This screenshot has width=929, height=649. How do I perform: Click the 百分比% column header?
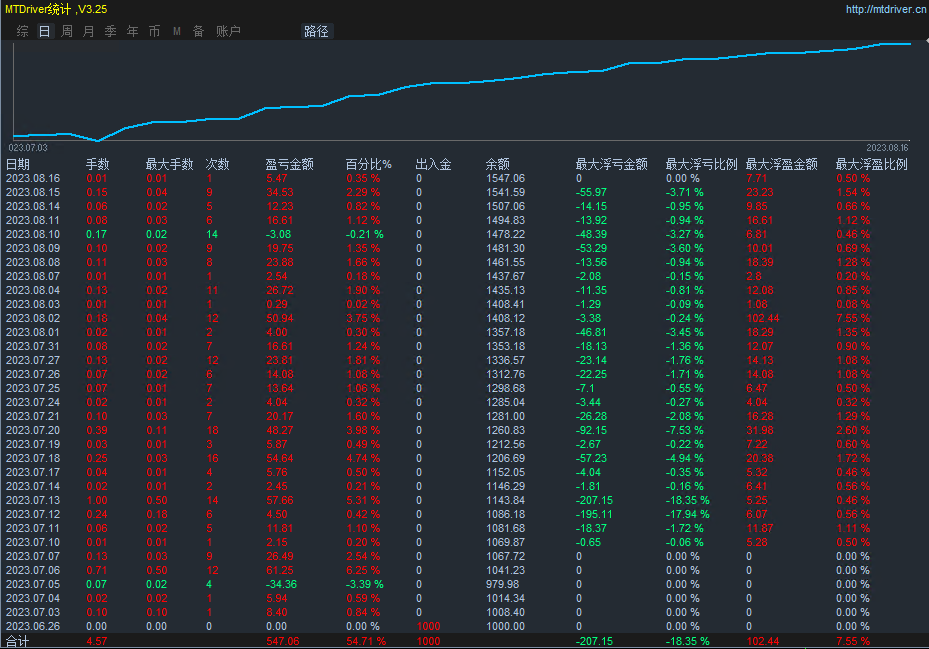[x=368, y=164]
